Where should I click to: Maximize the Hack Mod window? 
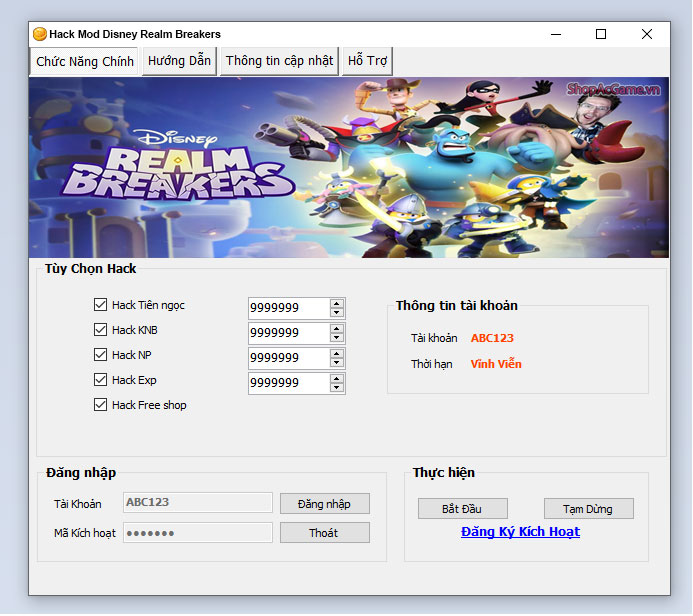click(601, 34)
